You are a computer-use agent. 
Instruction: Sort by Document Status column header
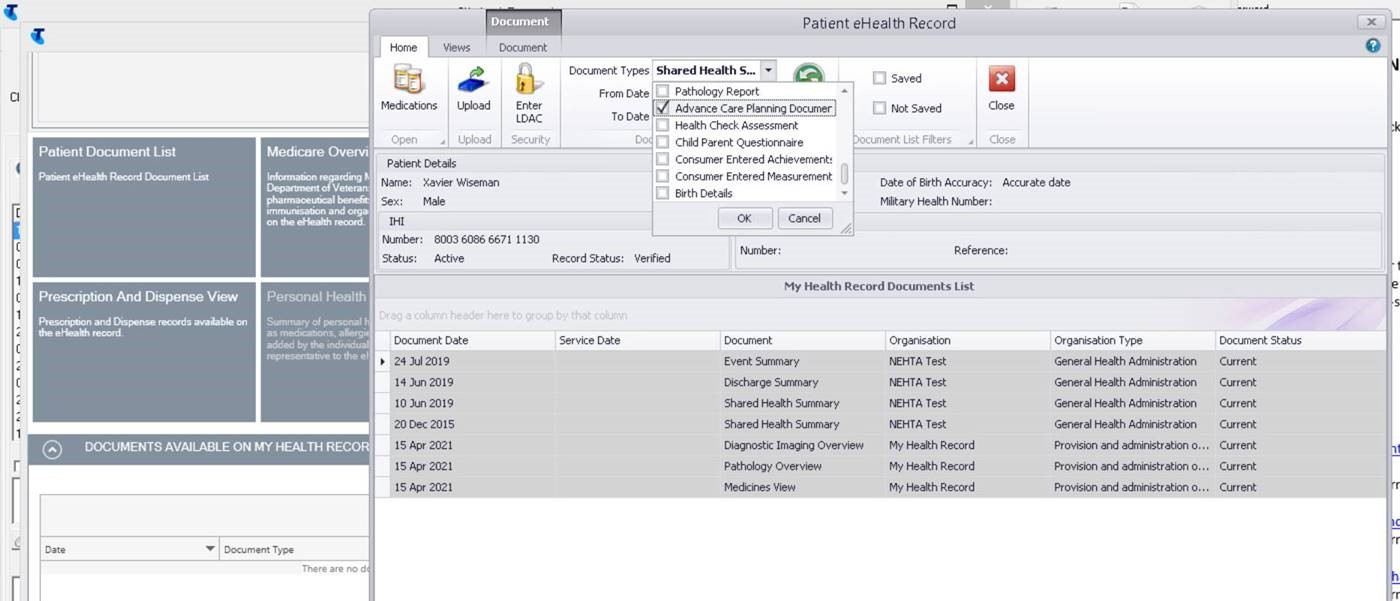tap(1300, 340)
